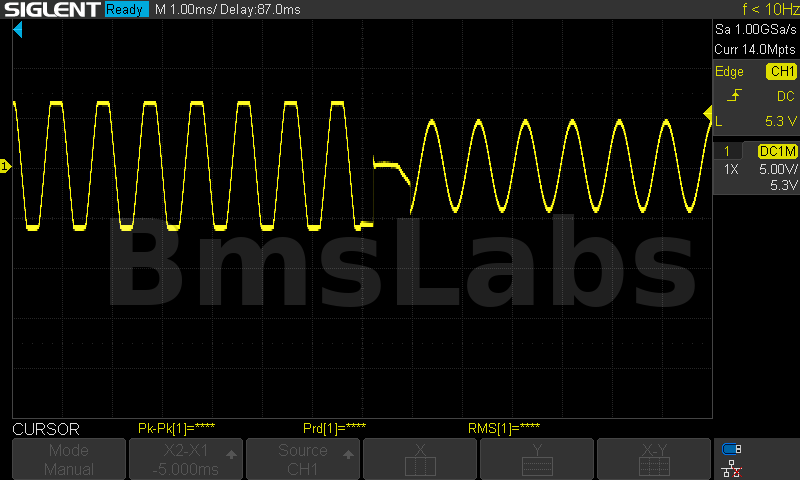Click the blue trigger position marker at top
This screenshot has height=480, width=800.
[x=17, y=31]
